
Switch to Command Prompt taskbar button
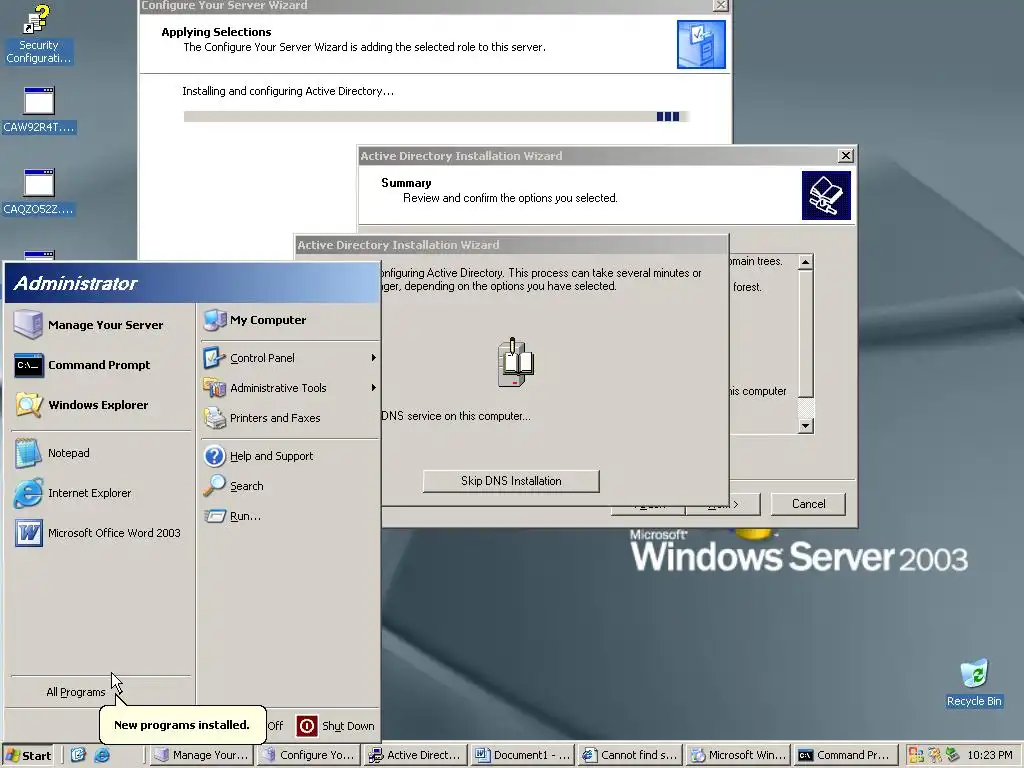845,755
